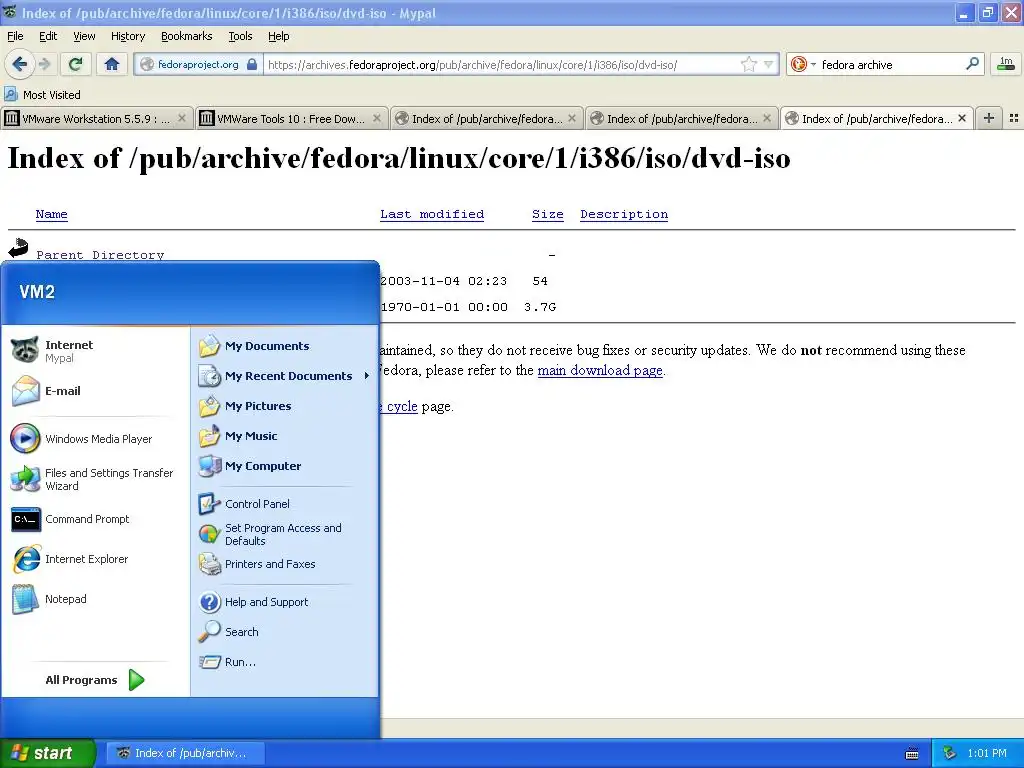Image resolution: width=1024 pixels, height=768 pixels.
Task: Bookmark this page with the star icon
Action: pos(748,64)
